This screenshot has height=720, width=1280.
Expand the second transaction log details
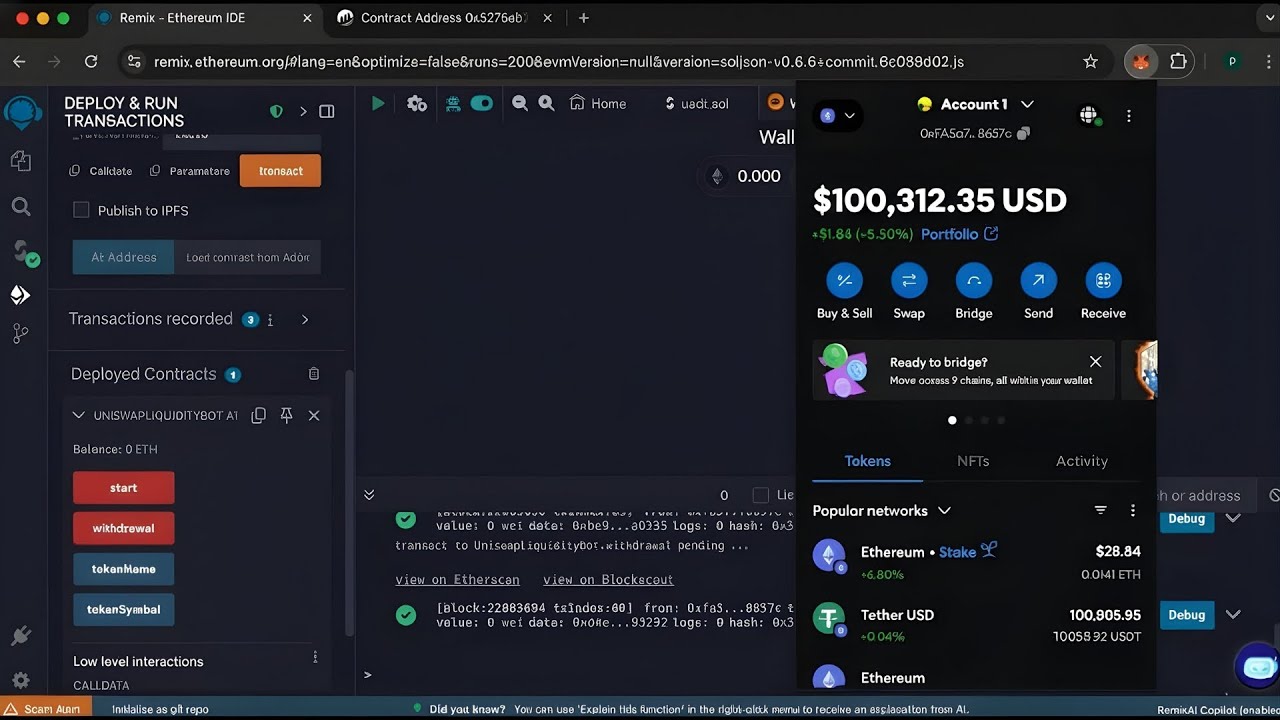click(x=1233, y=614)
